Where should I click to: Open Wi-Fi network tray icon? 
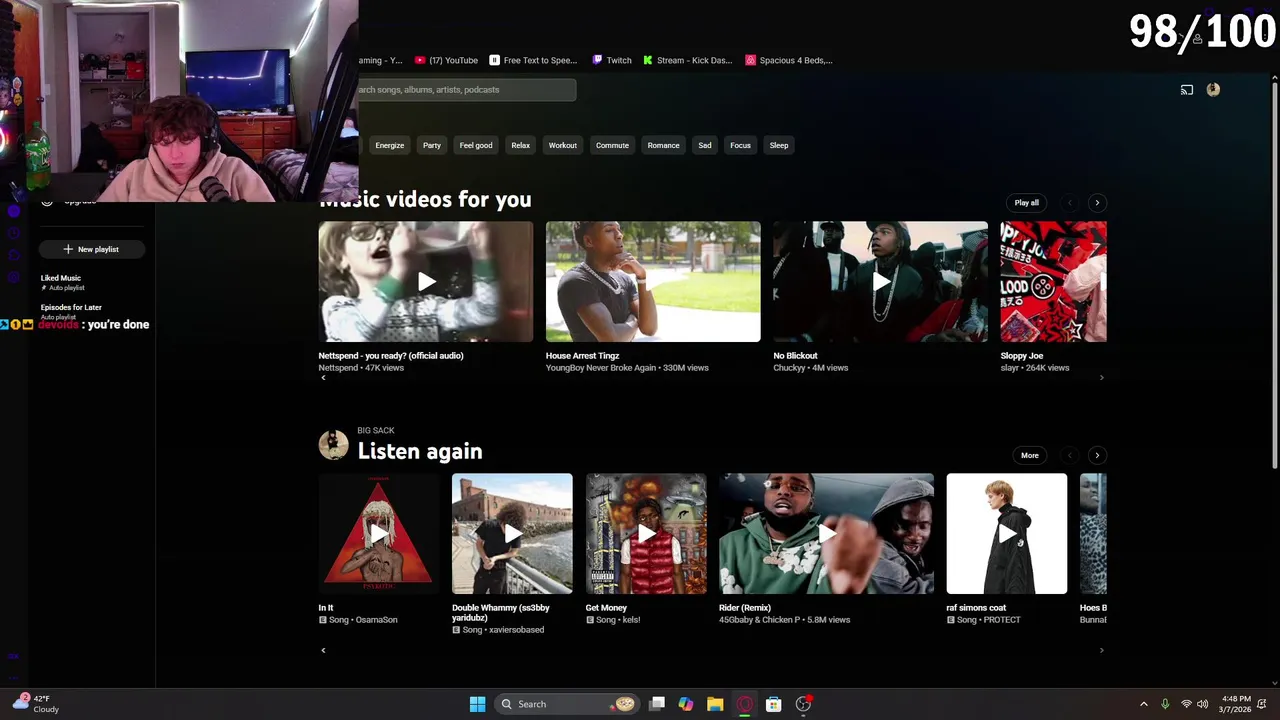1186,704
